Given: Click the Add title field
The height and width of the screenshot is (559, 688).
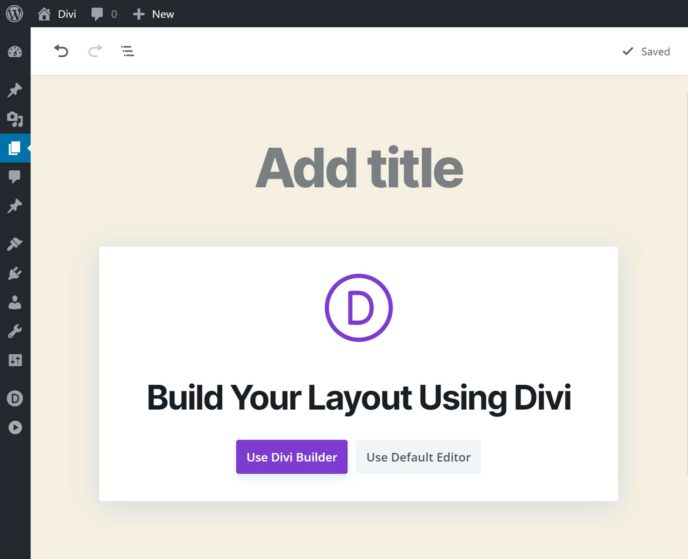Looking at the screenshot, I should tap(359, 168).
